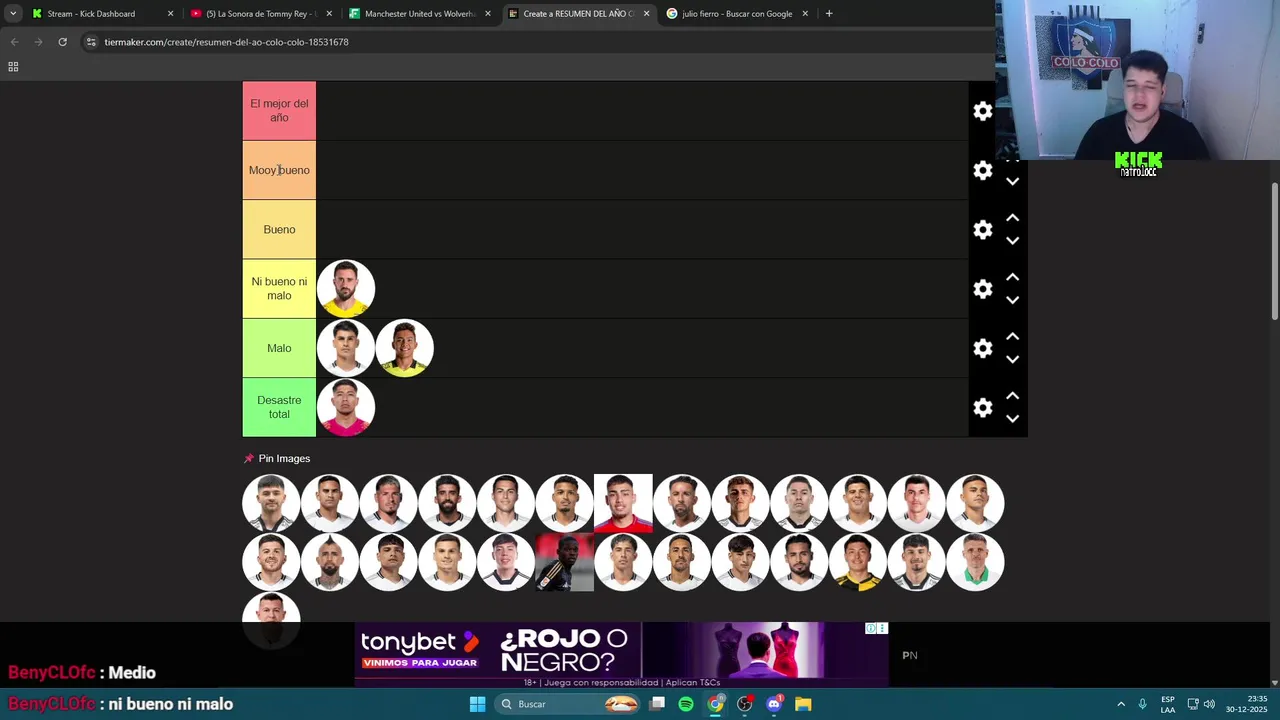
Task: Close the La Sonora de Tommy Rey tab
Action: (329, 14)
